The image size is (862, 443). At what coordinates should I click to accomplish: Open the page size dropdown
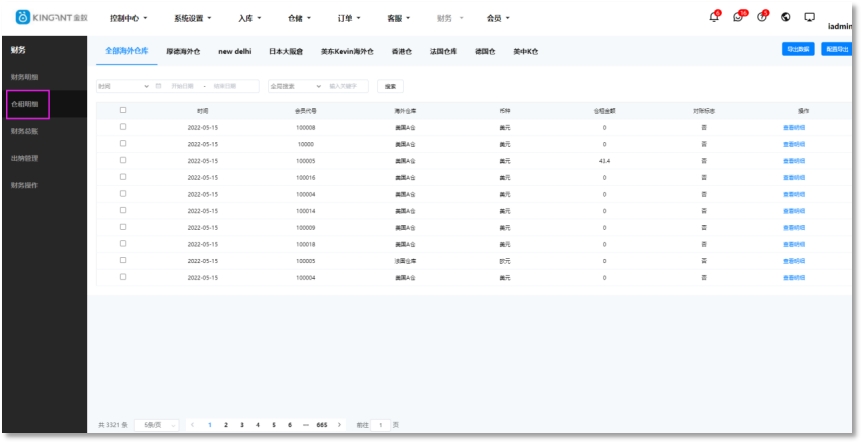pyautogui.click(x=157, y=425)
